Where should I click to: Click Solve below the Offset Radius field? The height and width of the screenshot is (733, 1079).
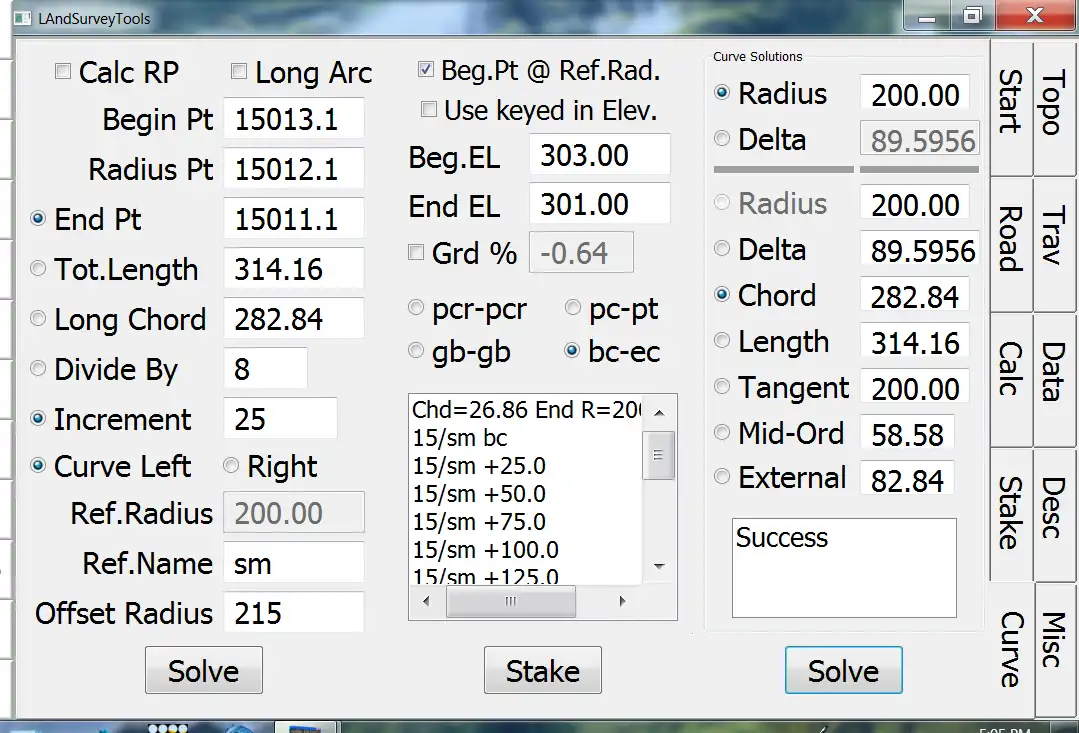[x=203, y=671]
